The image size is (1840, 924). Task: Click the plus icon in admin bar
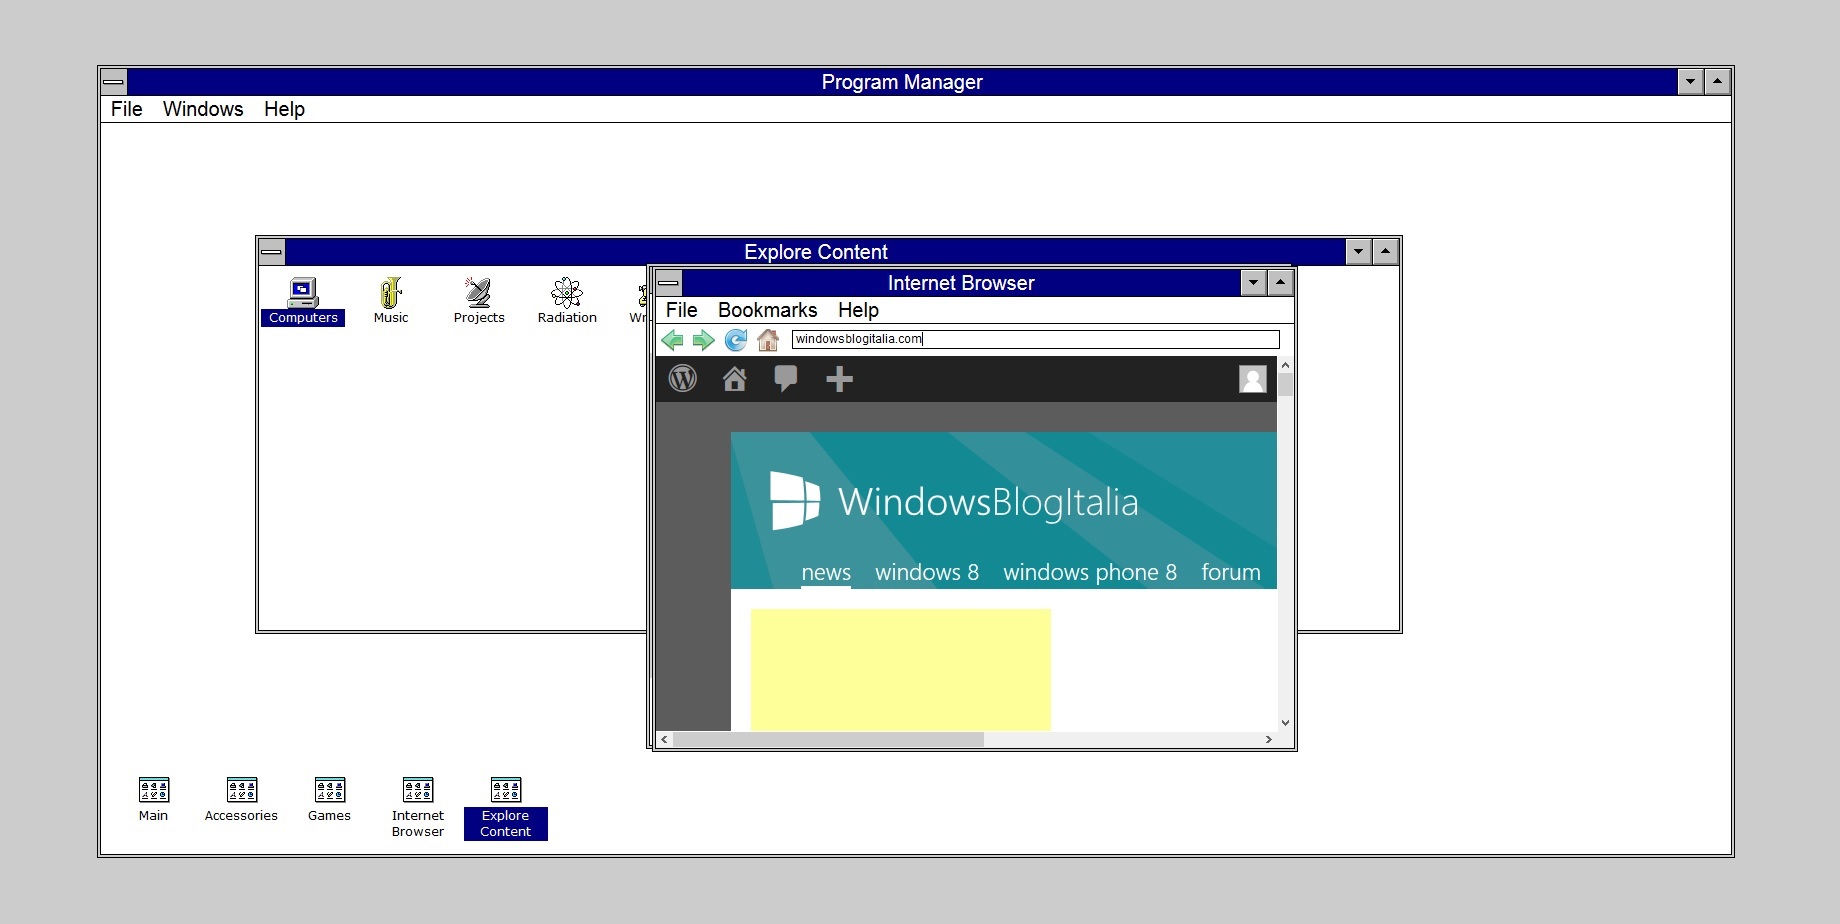(840, 379)
